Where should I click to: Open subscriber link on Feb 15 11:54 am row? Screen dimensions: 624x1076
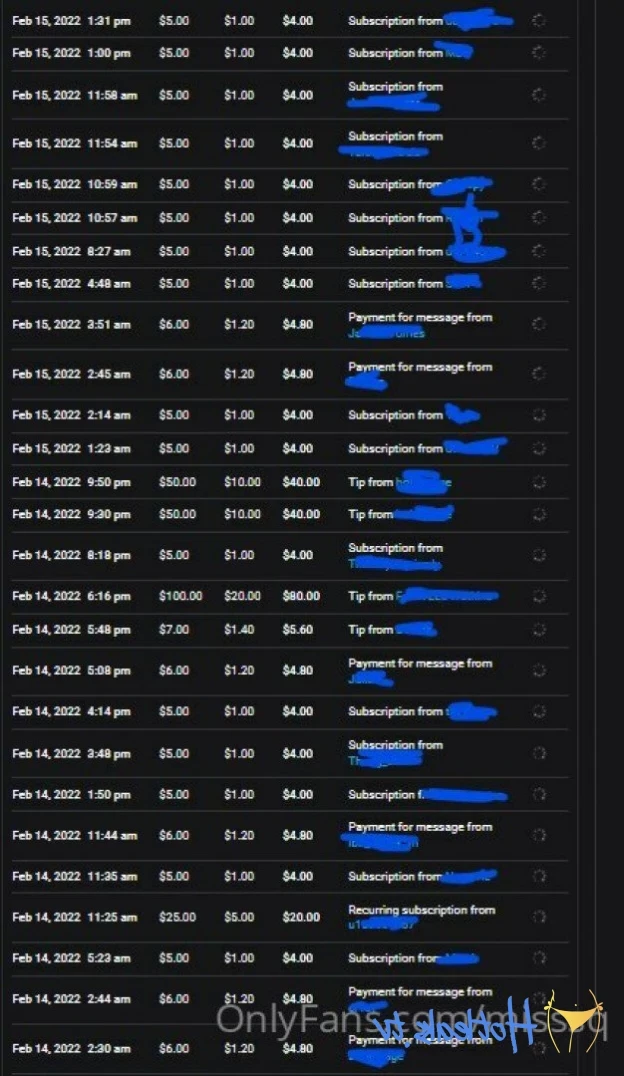click(385, 152)
